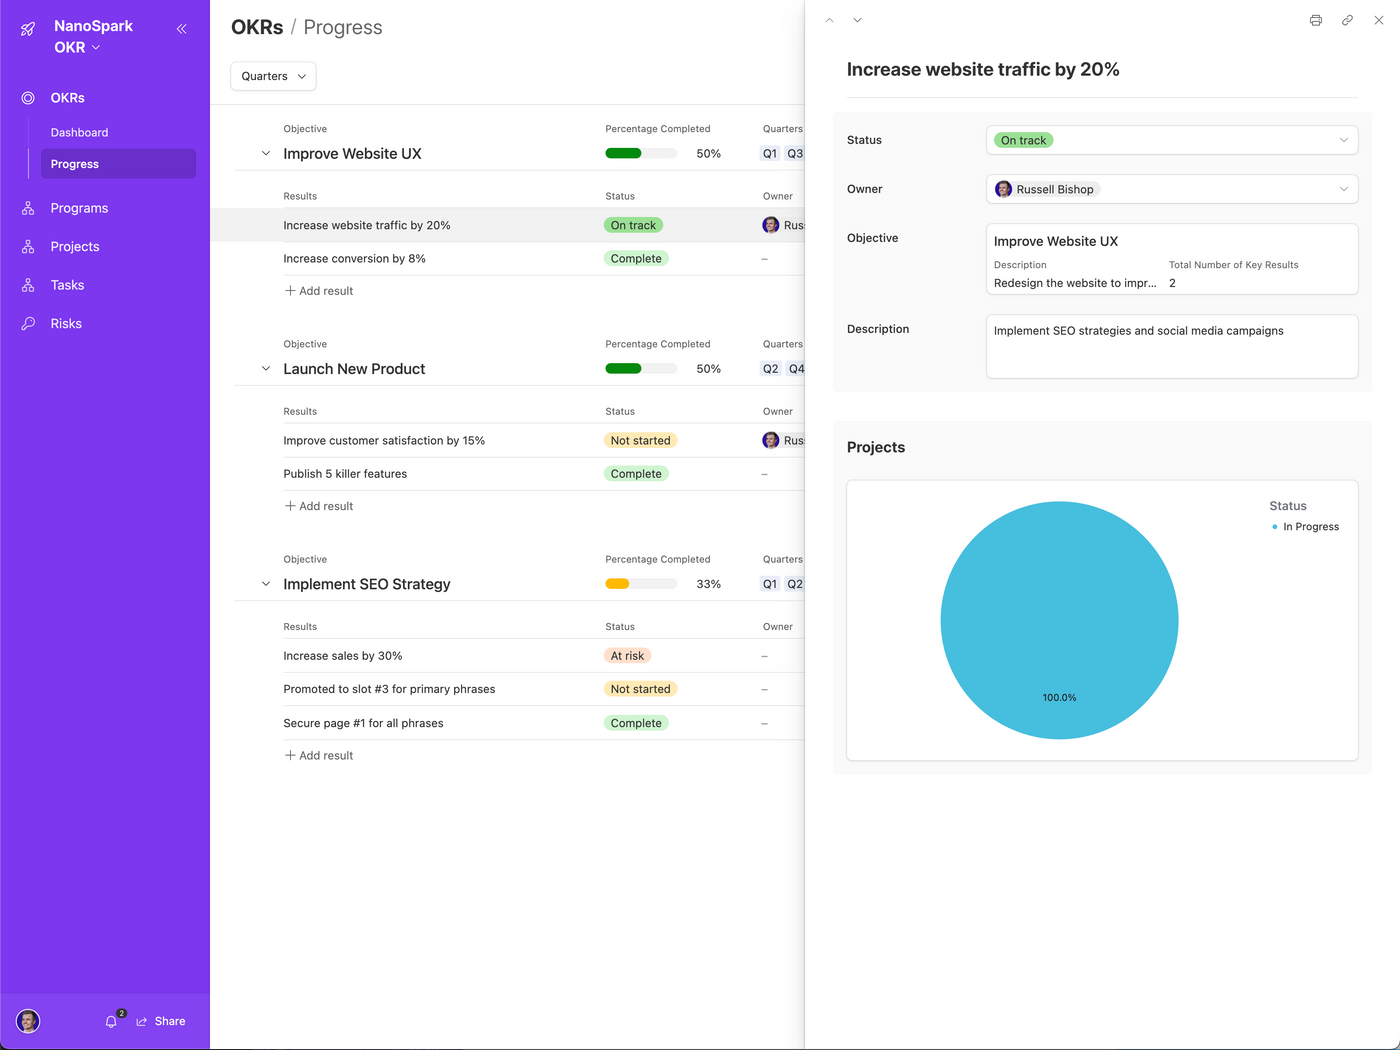The height and width of the screenshot is (1050, 1400).
Task: Click the print icon in detail panel
Action: coord(1315,20)
